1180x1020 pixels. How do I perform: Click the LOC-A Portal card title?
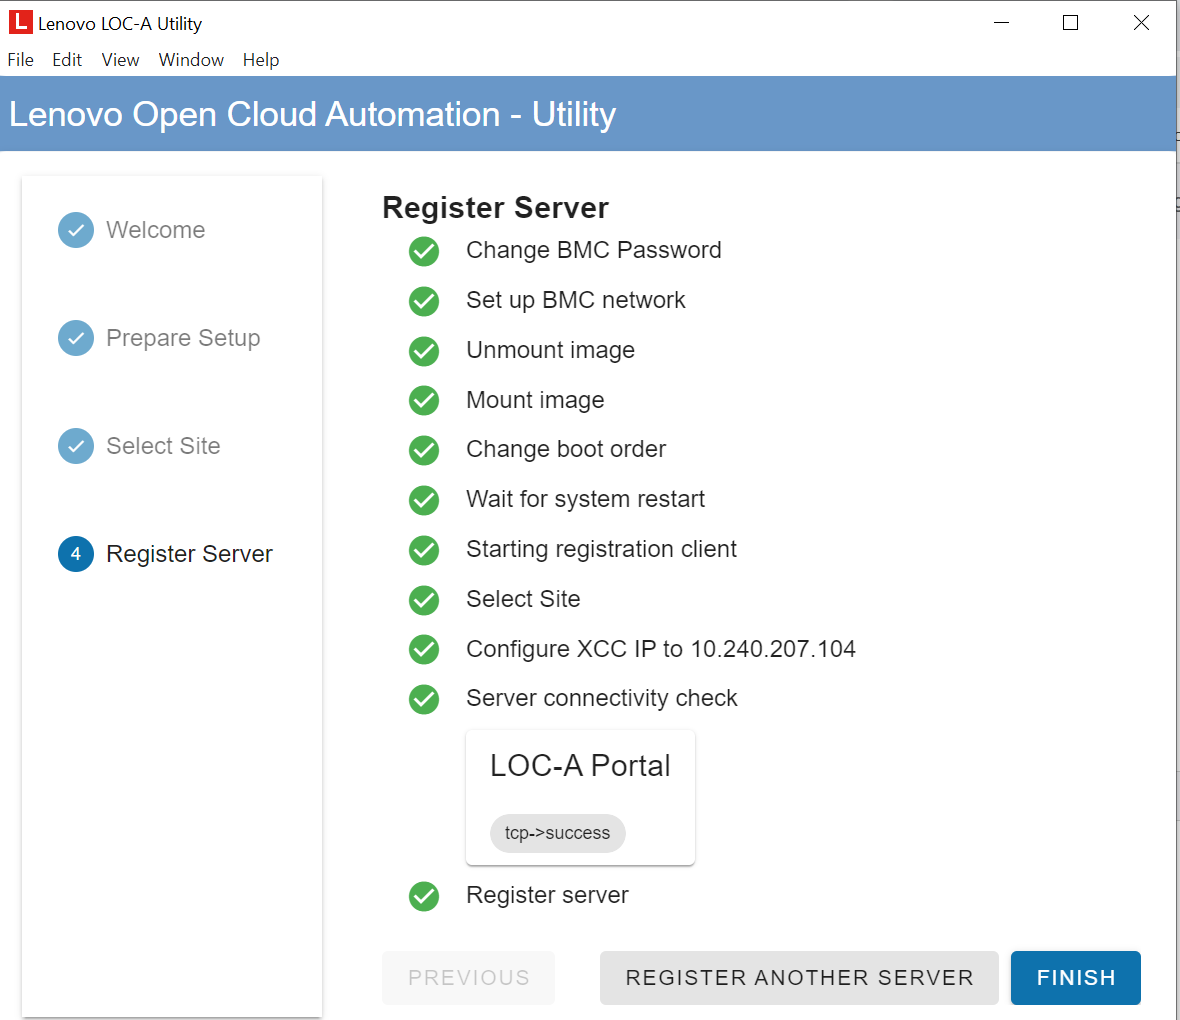tap(580, 766)
